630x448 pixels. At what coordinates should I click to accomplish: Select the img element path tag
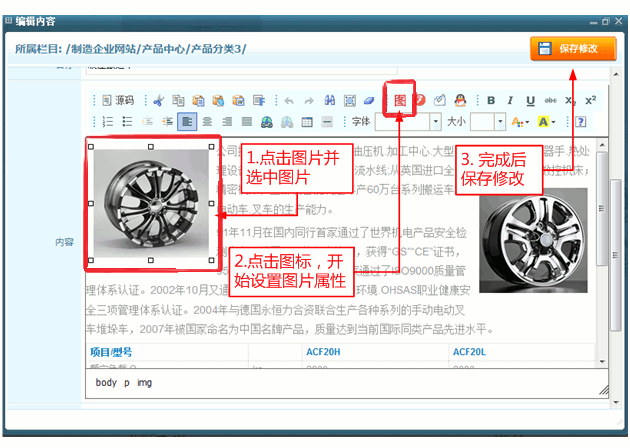tap(144, 382)
